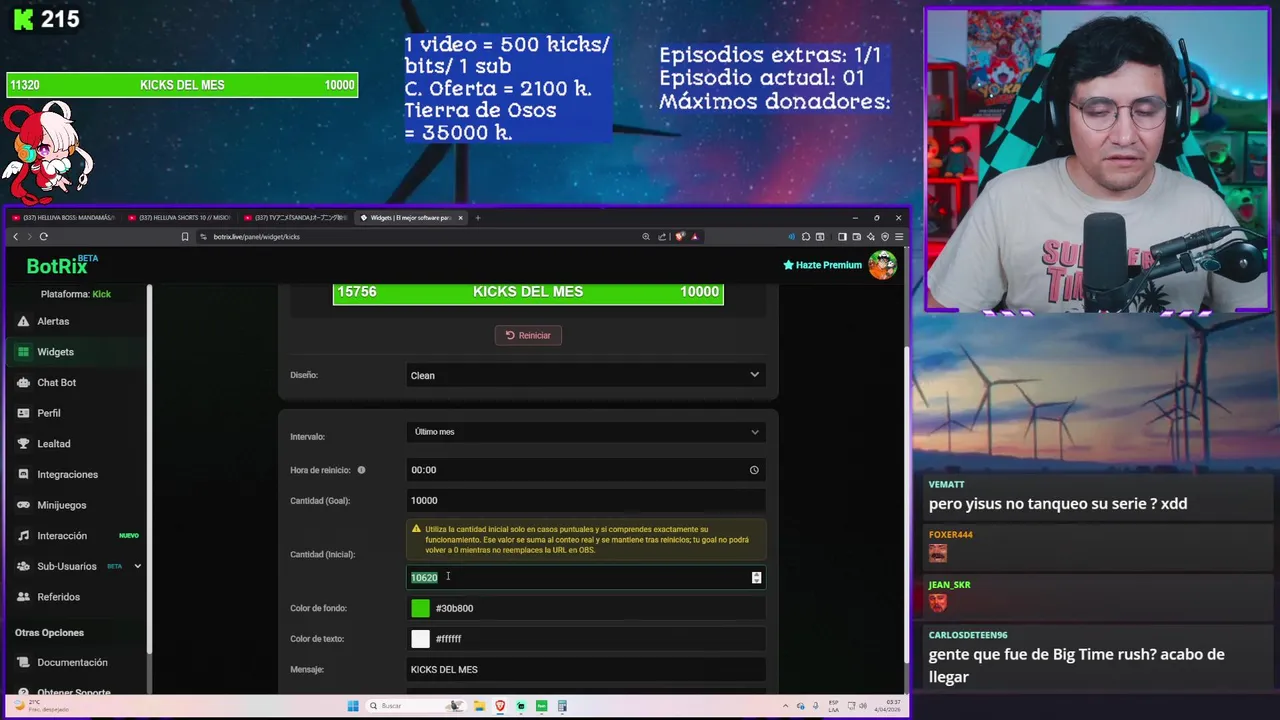Click the share icon in address bar
Screen dimensions: 1280x720
tap(662, 237)
